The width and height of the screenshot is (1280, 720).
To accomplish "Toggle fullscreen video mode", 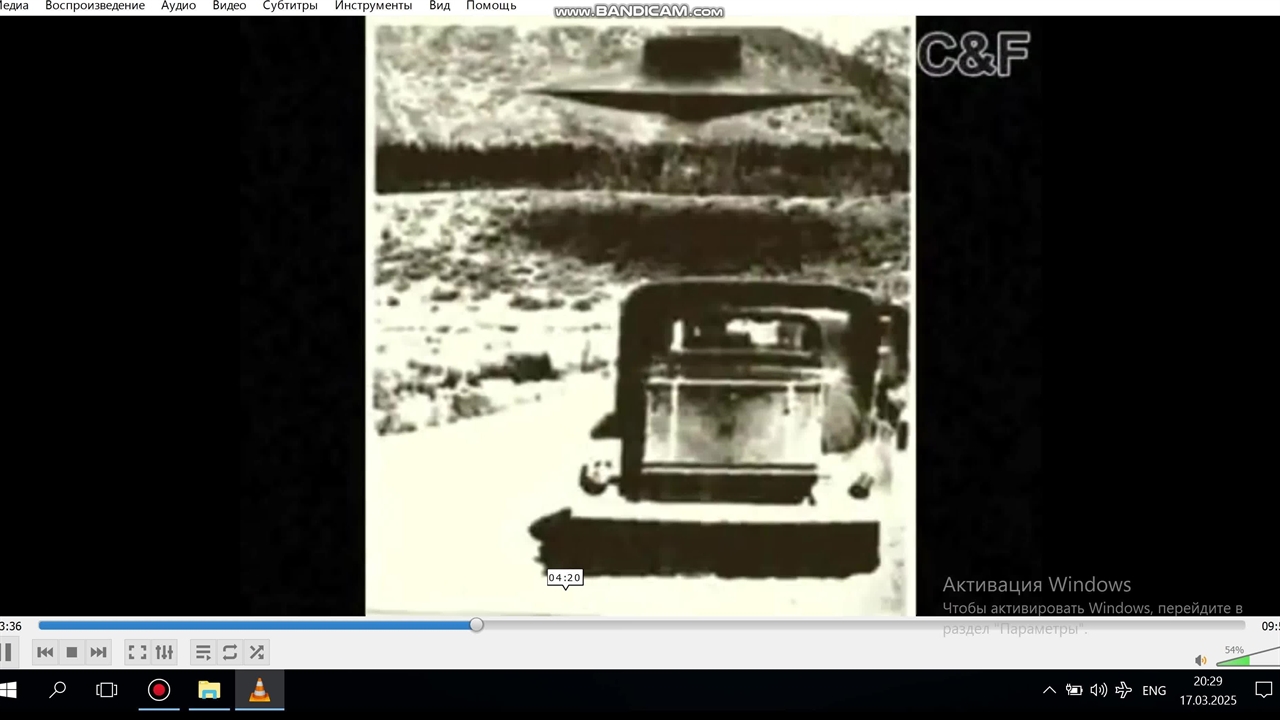I will [x=137, y=652].
